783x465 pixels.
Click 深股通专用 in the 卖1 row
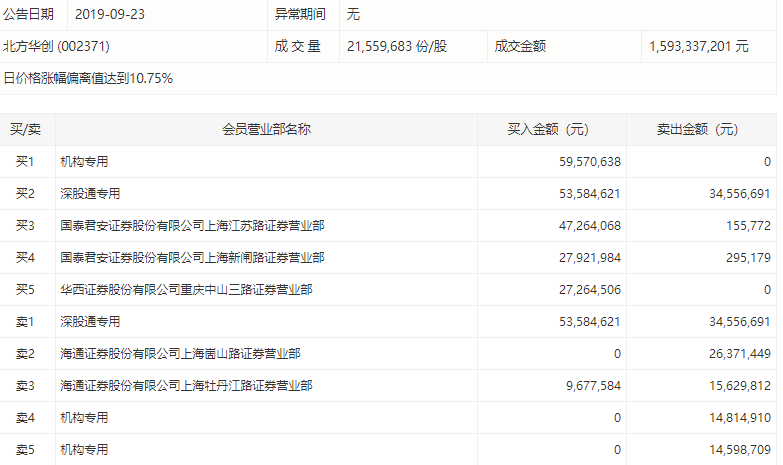(x=90, y=321)
